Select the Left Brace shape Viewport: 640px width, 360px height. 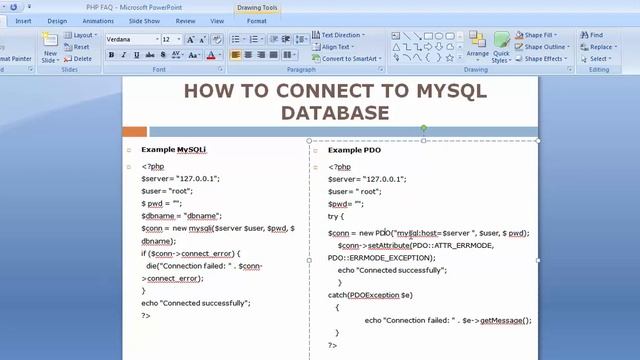[428, 58]
